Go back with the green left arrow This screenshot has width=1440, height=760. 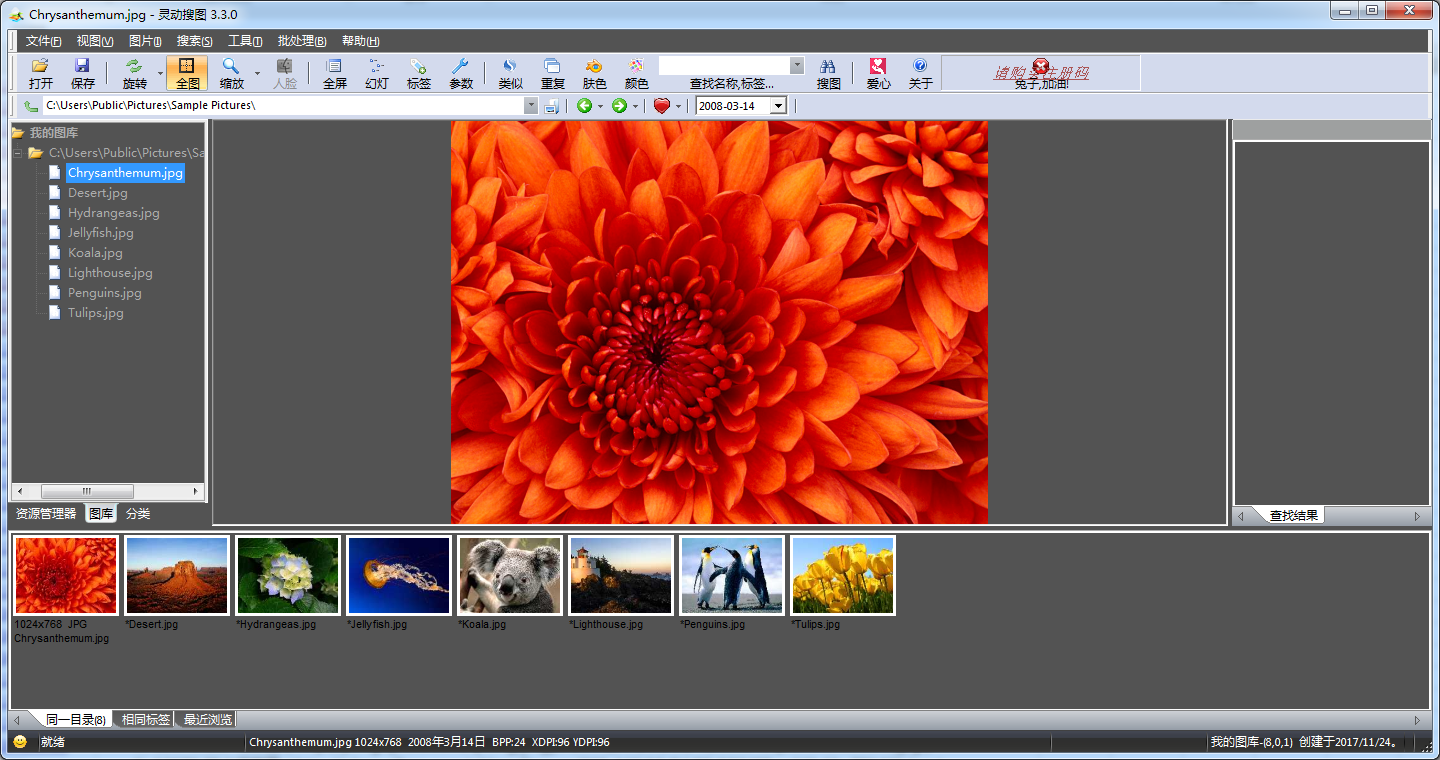pyautogui.click(x=585, y=106)
